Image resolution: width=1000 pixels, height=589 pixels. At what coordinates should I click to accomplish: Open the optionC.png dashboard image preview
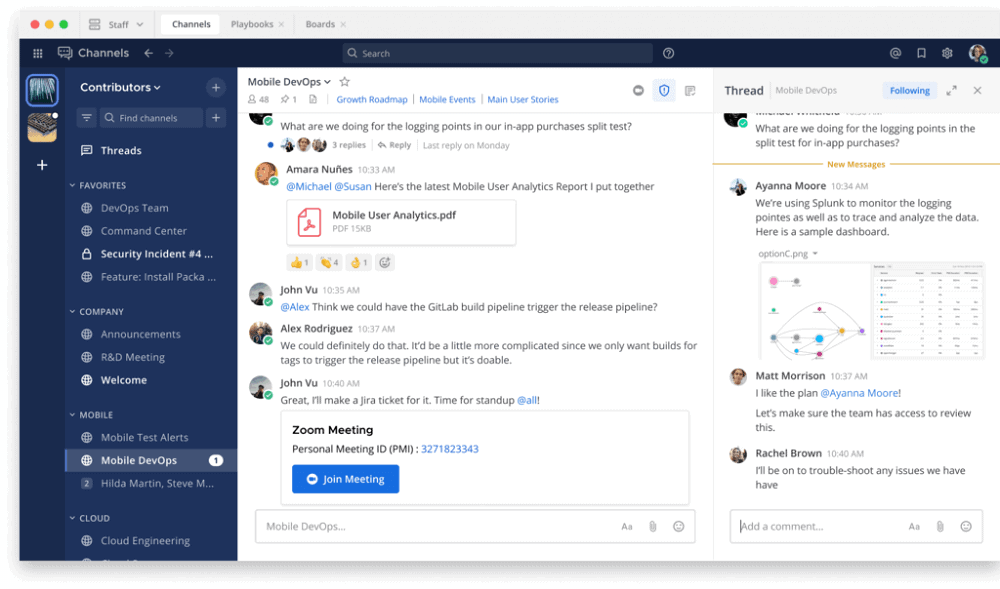871,311
